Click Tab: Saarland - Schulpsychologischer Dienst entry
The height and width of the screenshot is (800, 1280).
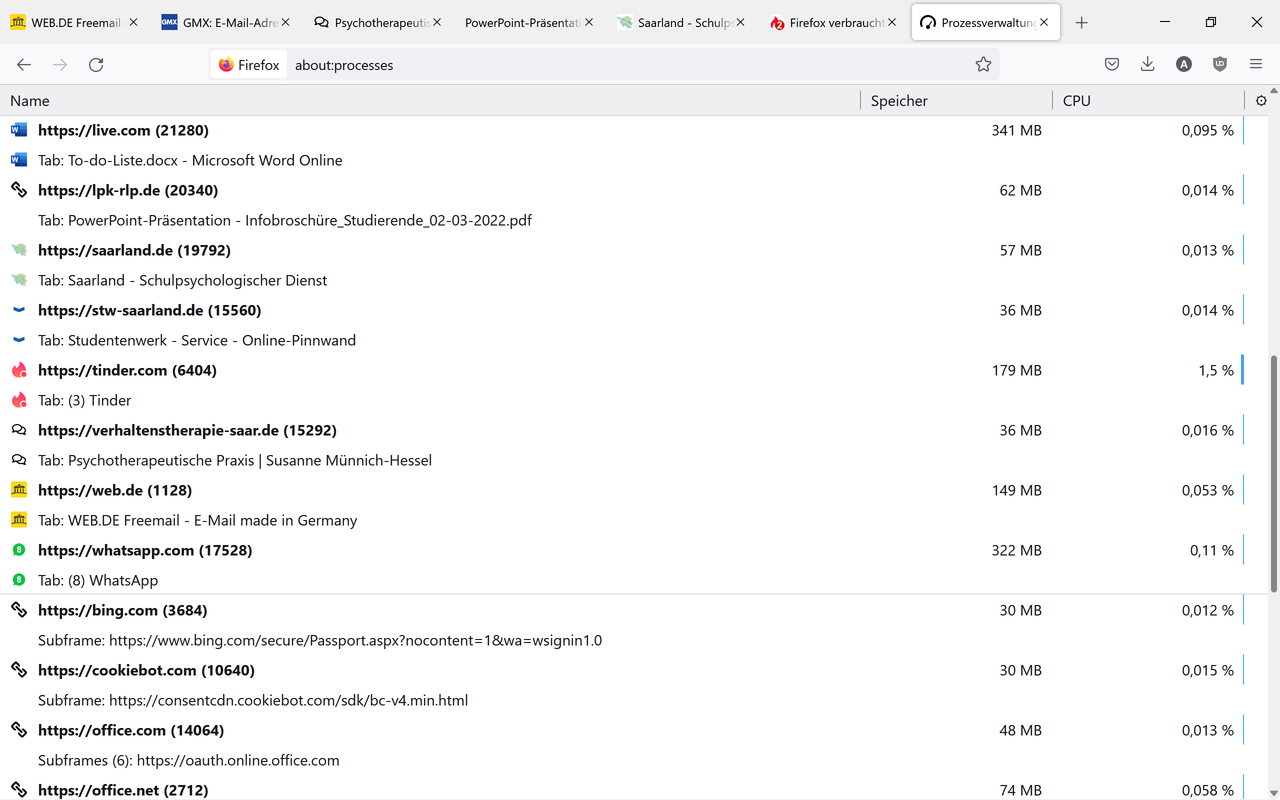coord(183,280)
